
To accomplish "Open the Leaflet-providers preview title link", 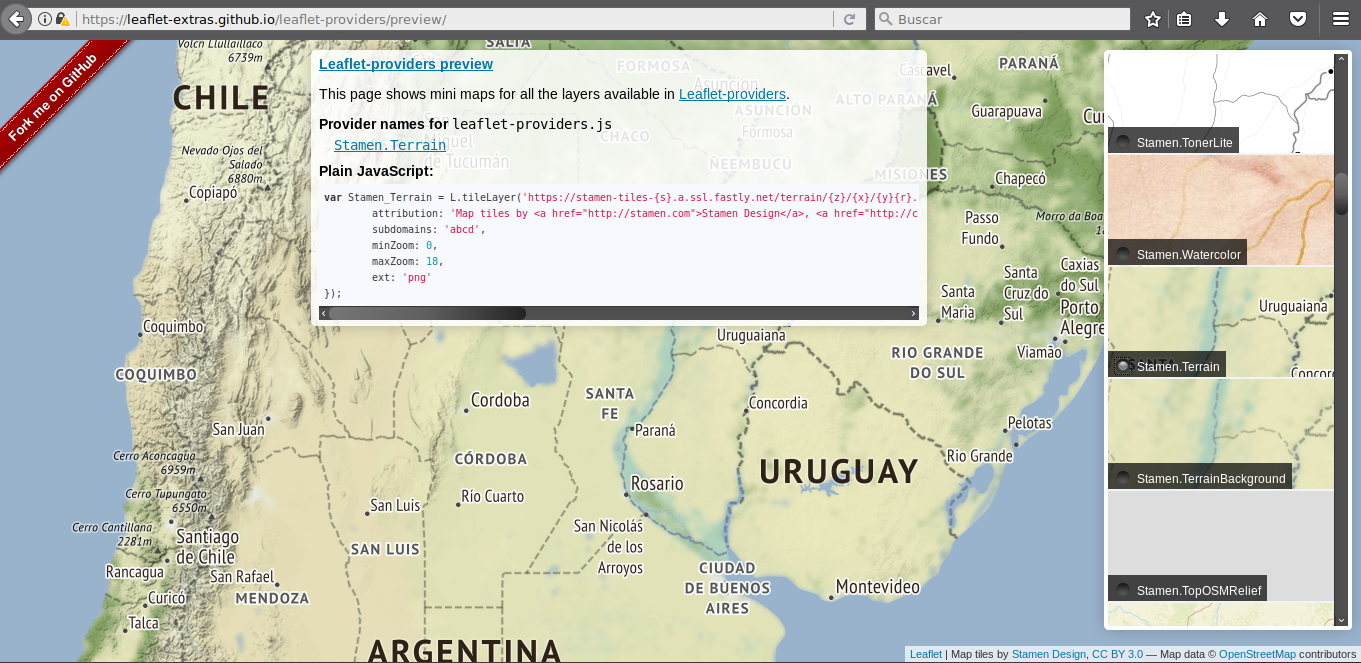I will click(405, 64).
